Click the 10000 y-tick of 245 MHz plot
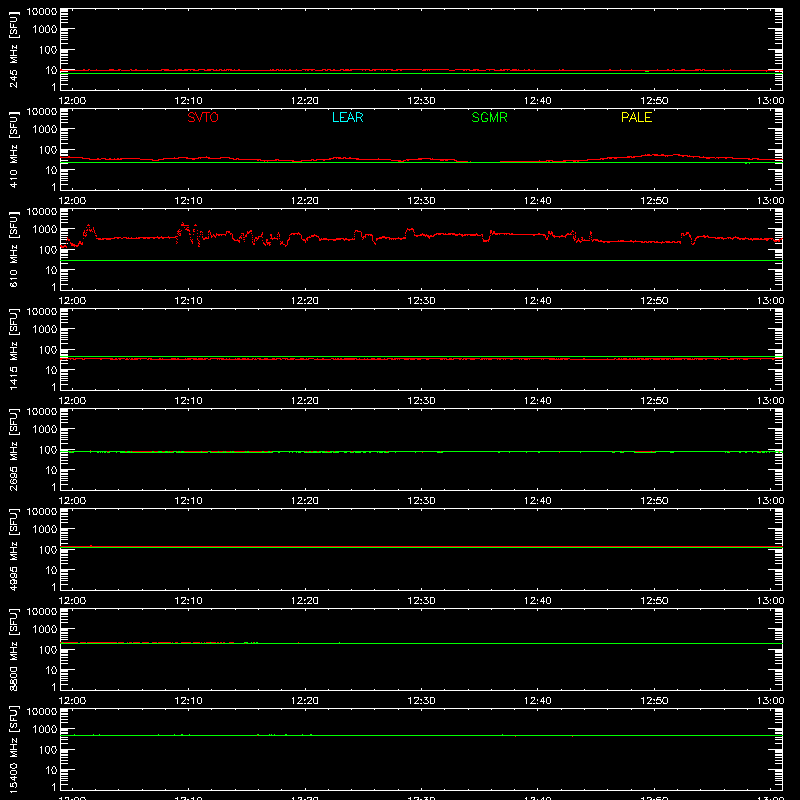800x800 pixels. click(x=42, y=12)
